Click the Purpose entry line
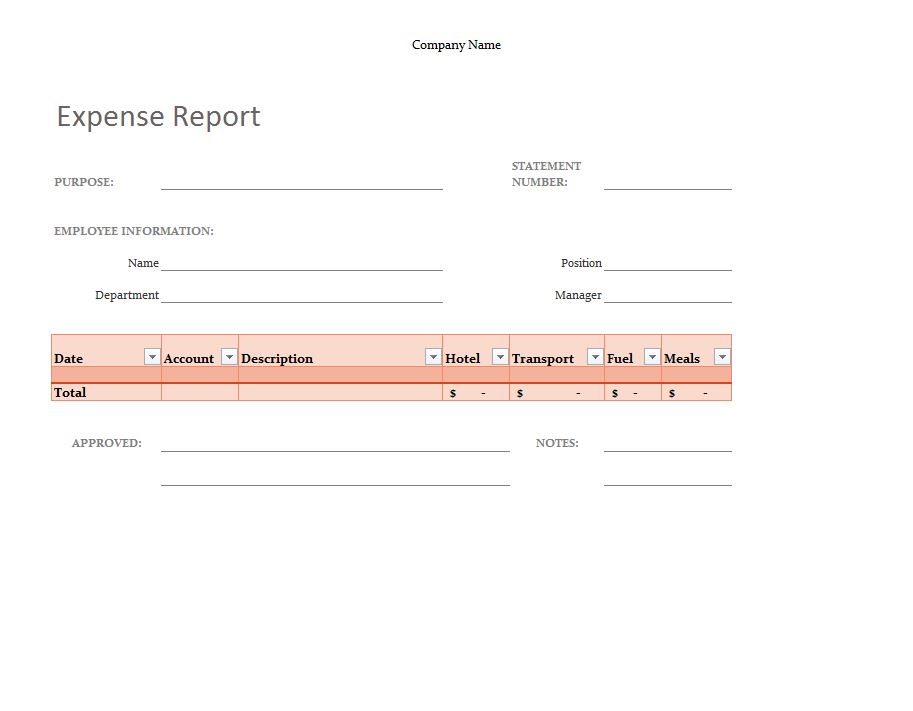 point(302,182)
